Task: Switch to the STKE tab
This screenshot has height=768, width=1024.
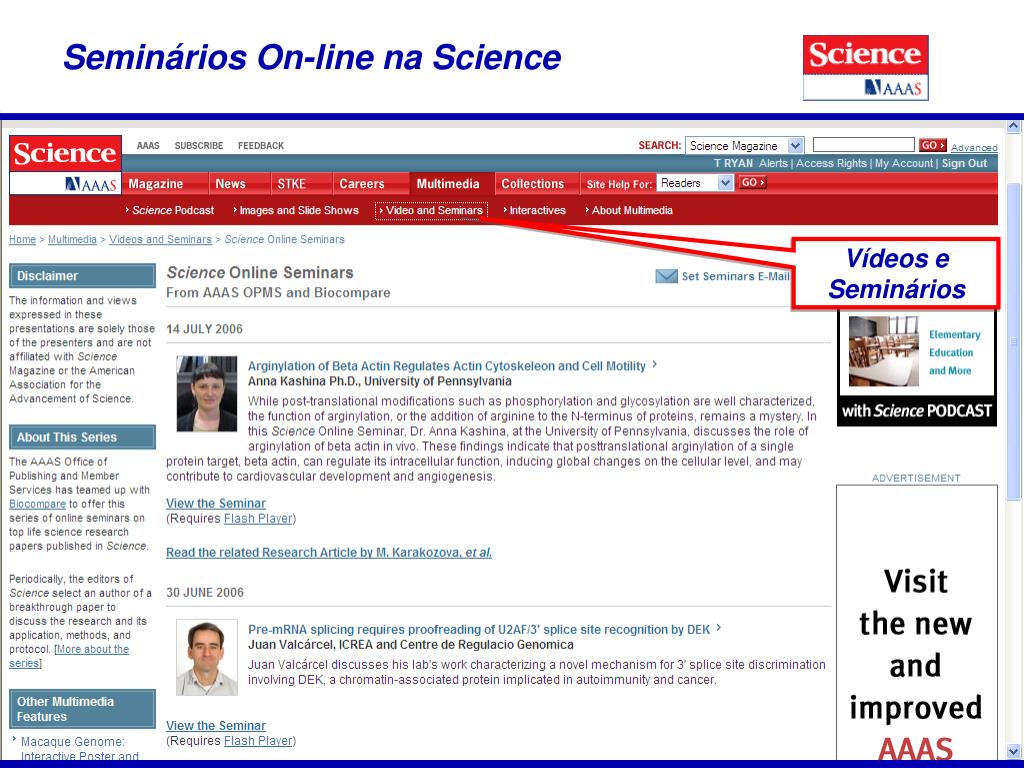Action: tap(291, 184)
